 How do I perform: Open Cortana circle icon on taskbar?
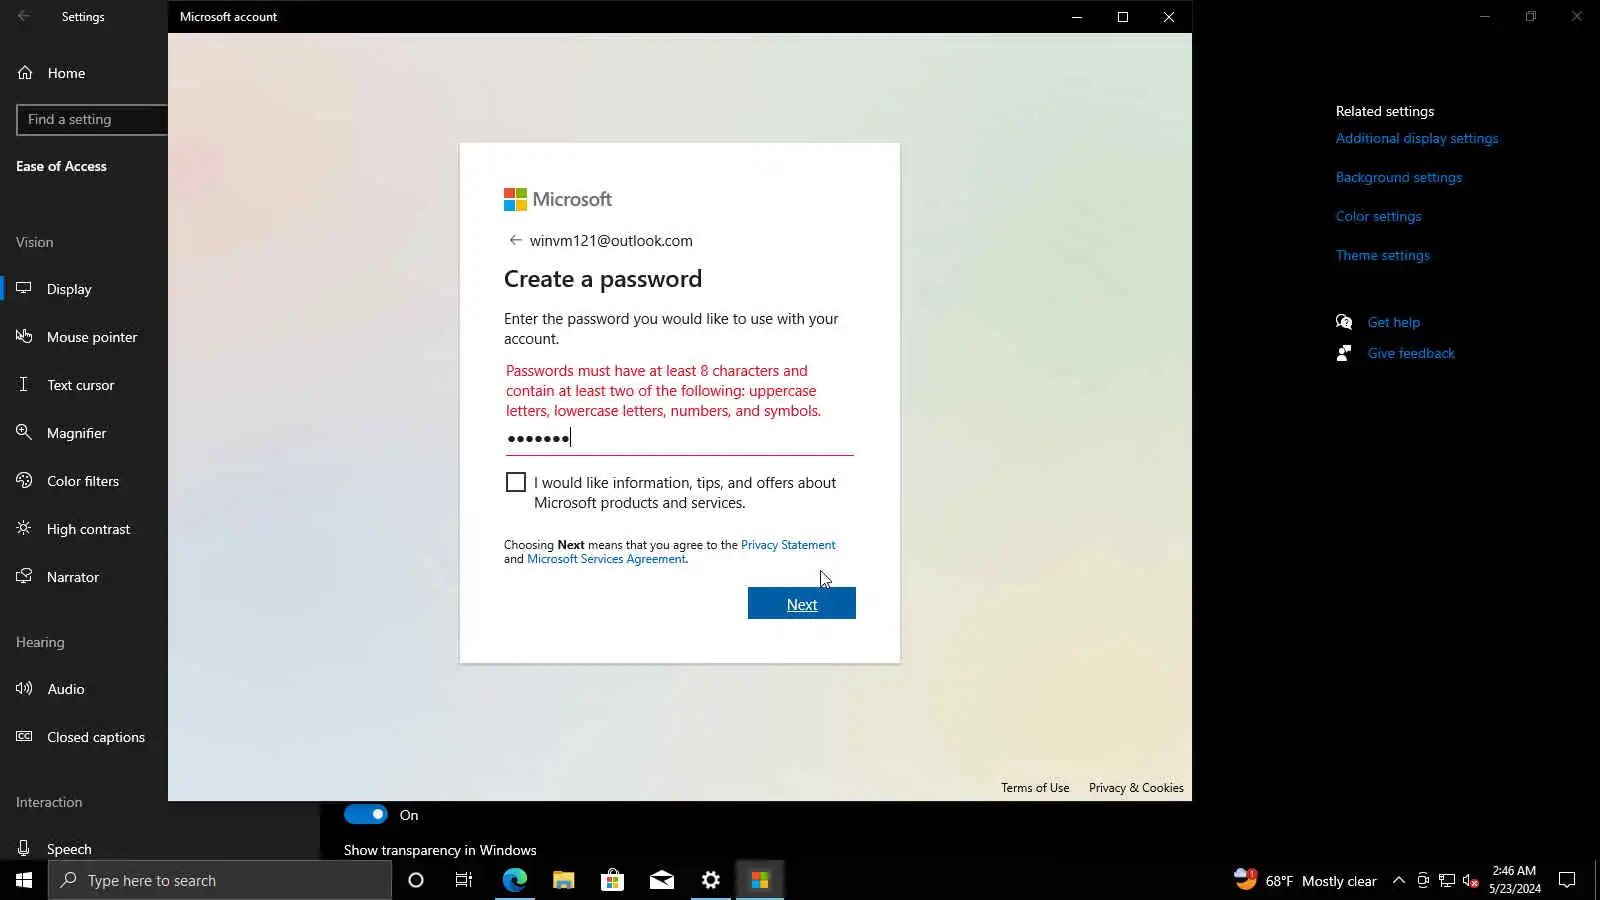point(416,880)
